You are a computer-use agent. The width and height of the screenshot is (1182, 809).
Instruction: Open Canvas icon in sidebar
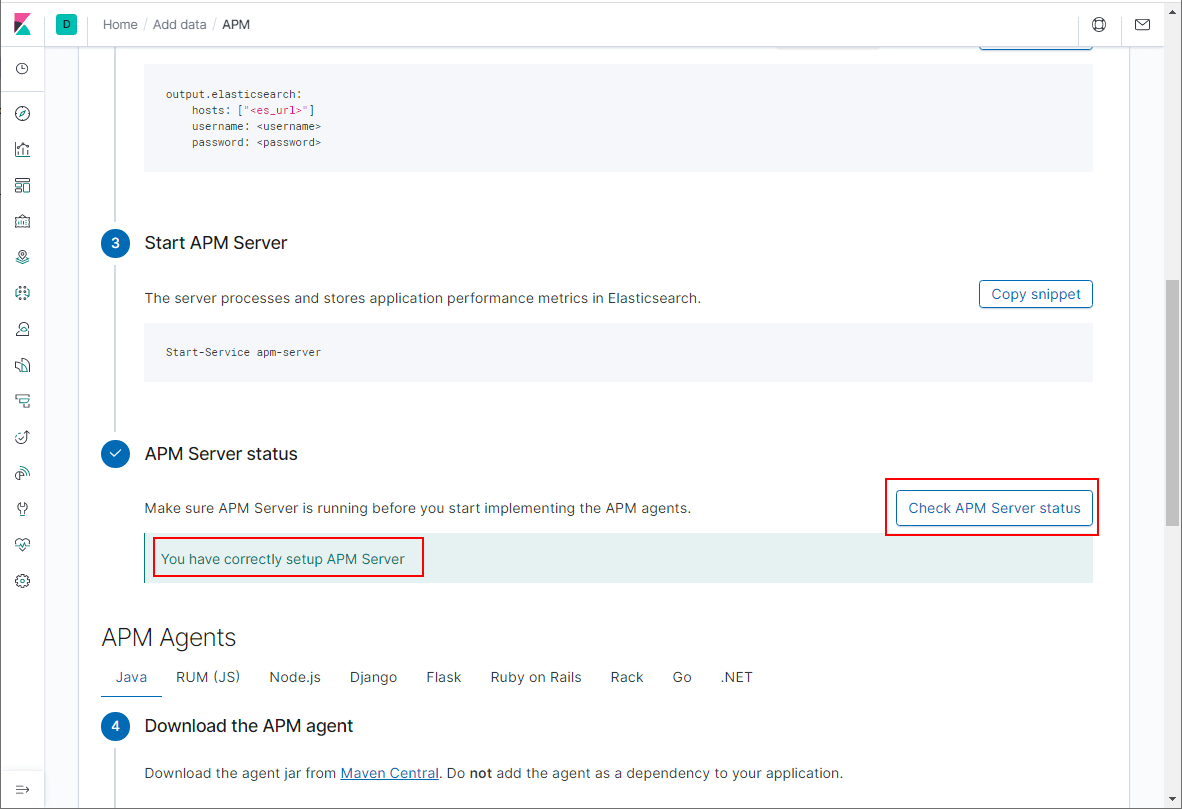pyautogui.click(x=23, y=222)
